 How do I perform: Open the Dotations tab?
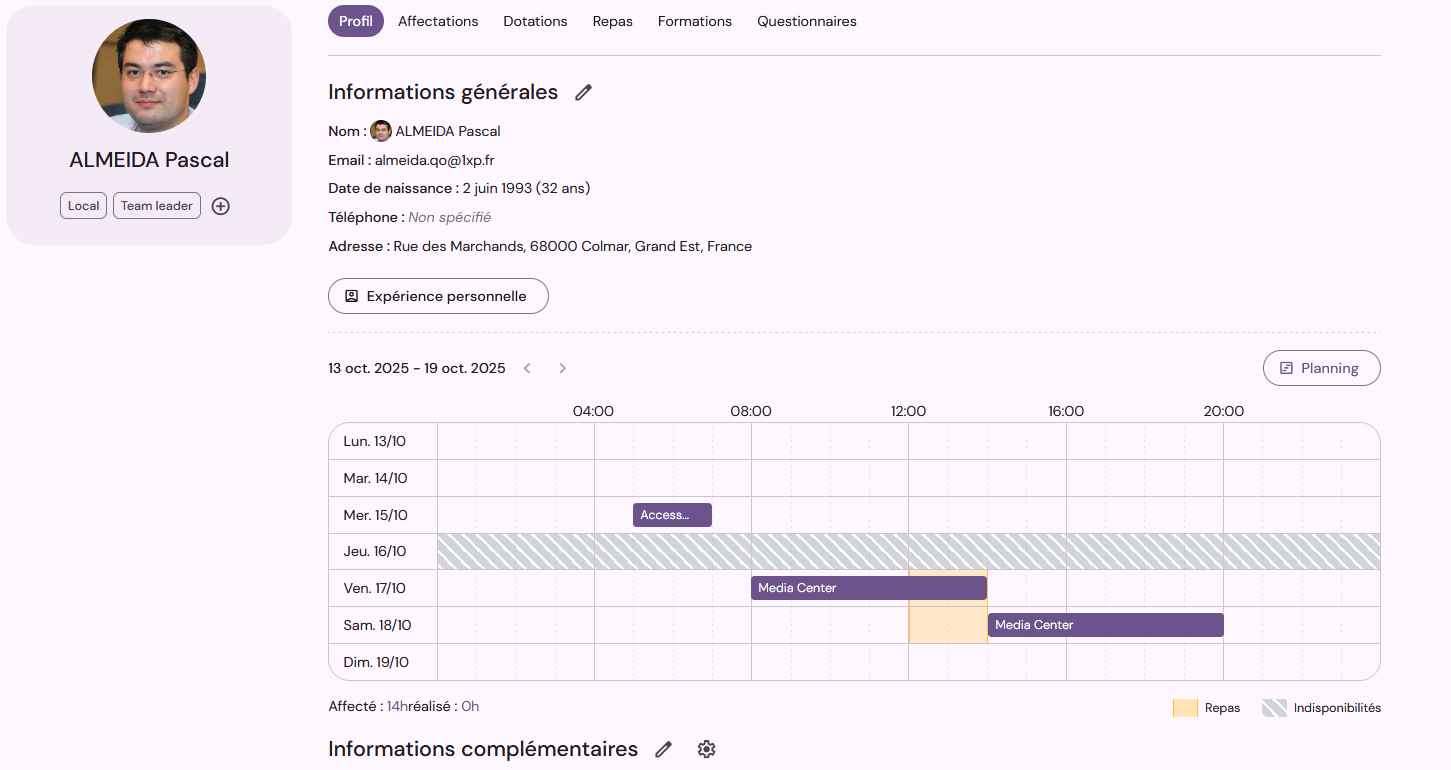535,21
